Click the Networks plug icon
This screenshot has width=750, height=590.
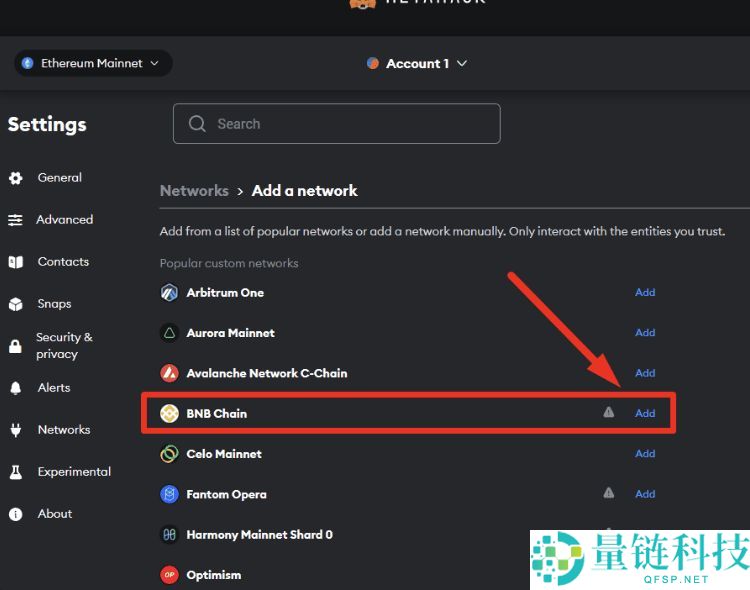[16, 430]
